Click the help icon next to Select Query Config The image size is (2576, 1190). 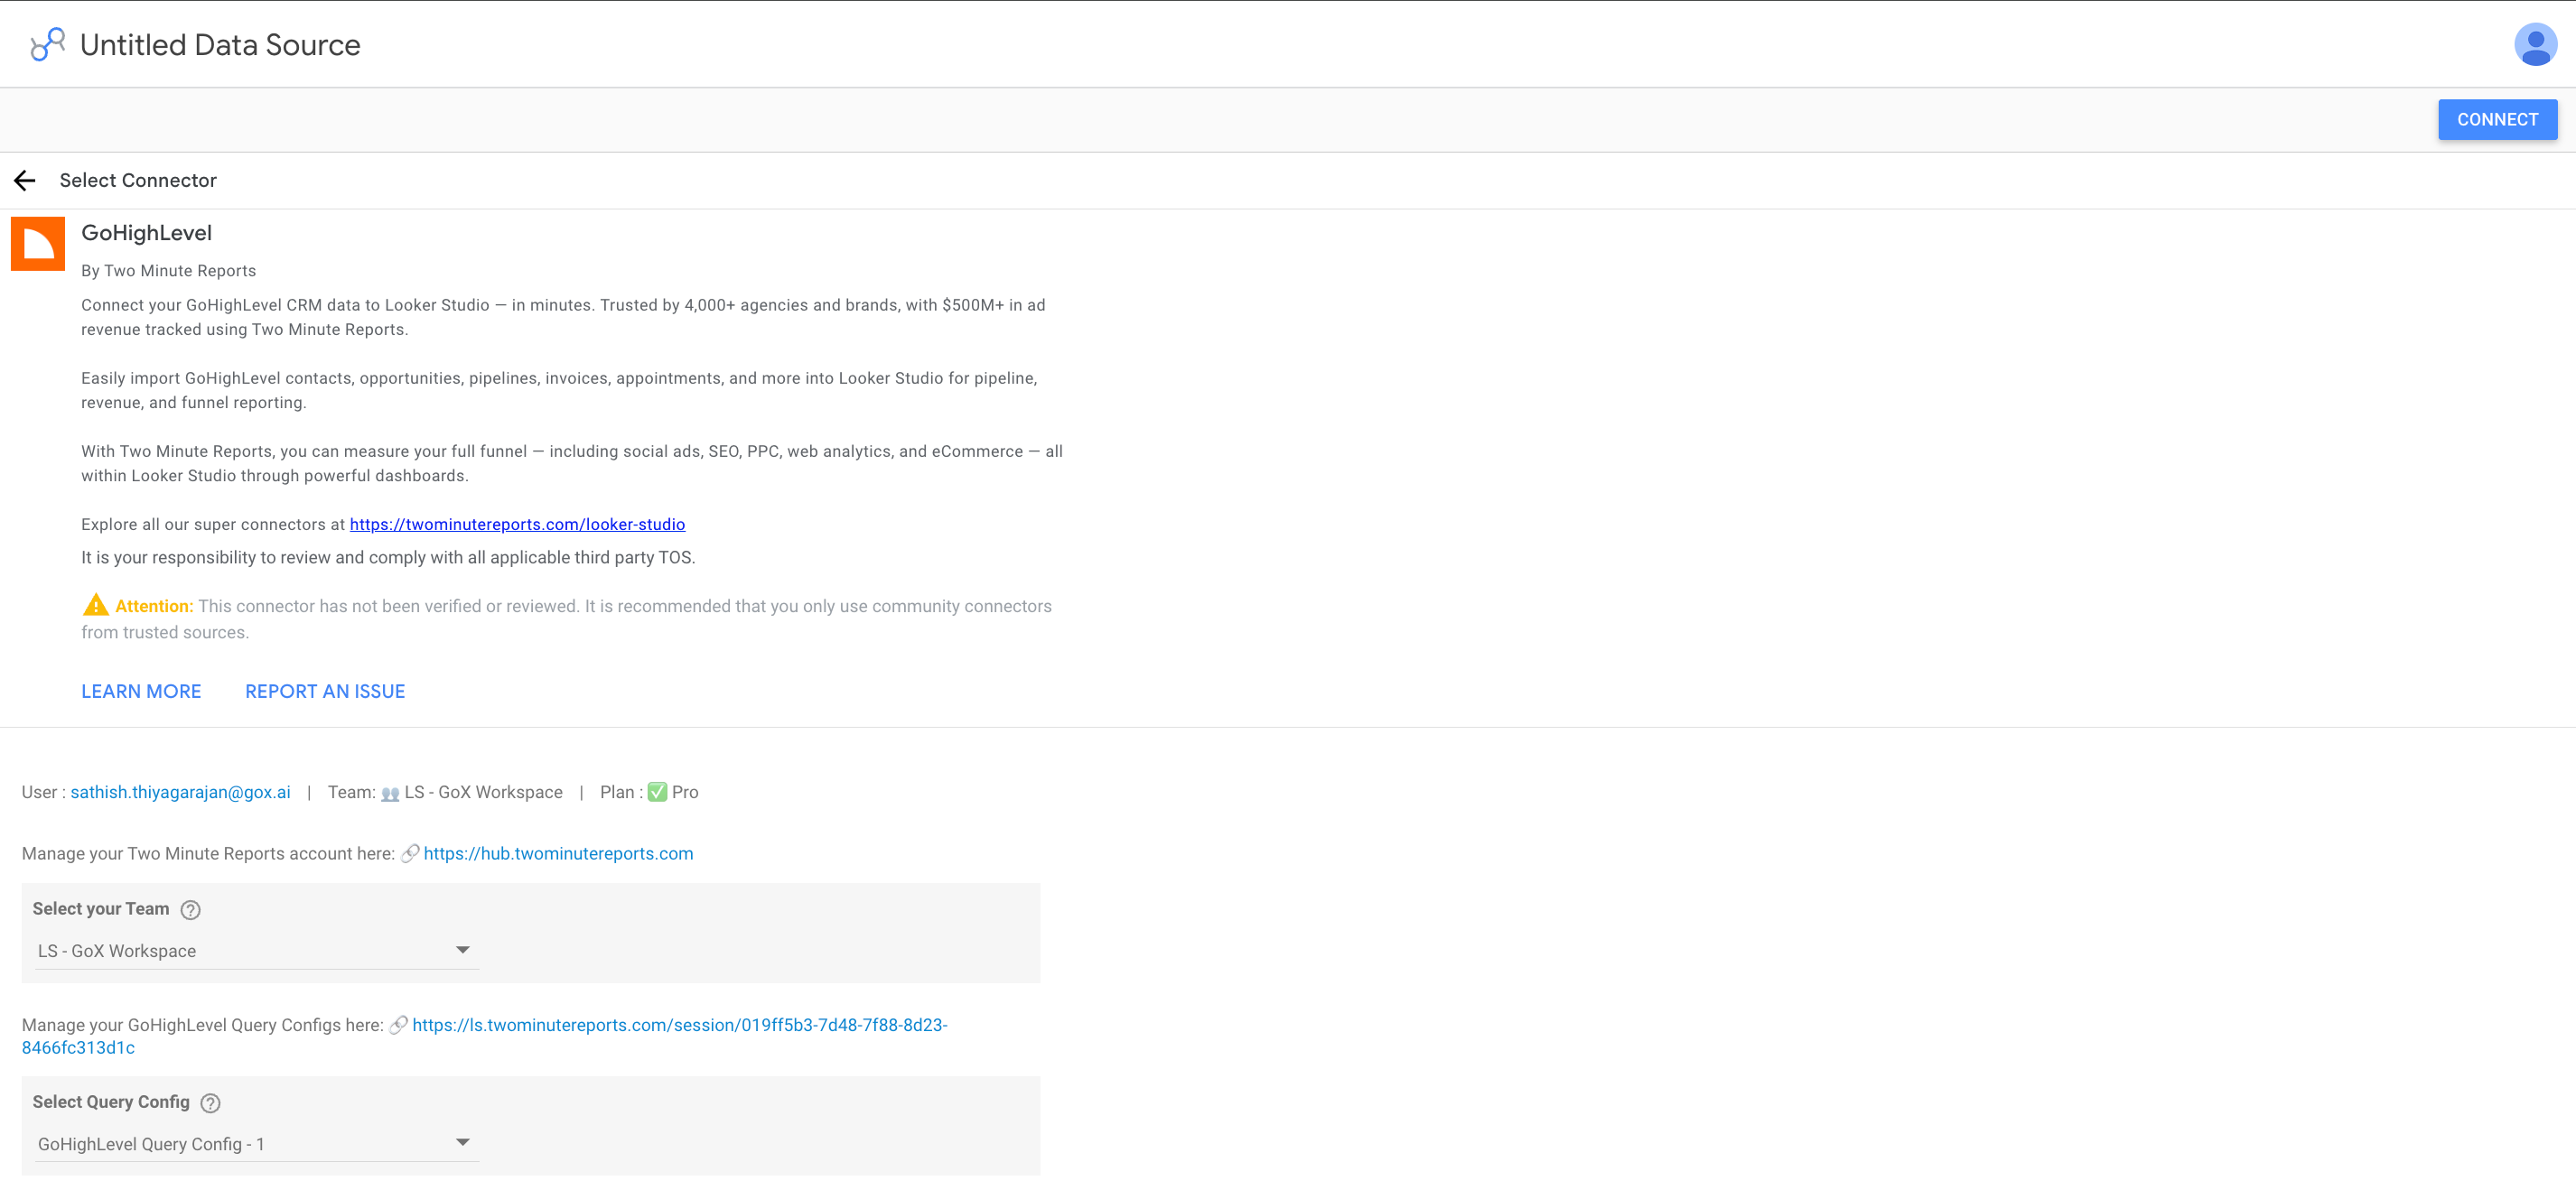pos(210,1102)
